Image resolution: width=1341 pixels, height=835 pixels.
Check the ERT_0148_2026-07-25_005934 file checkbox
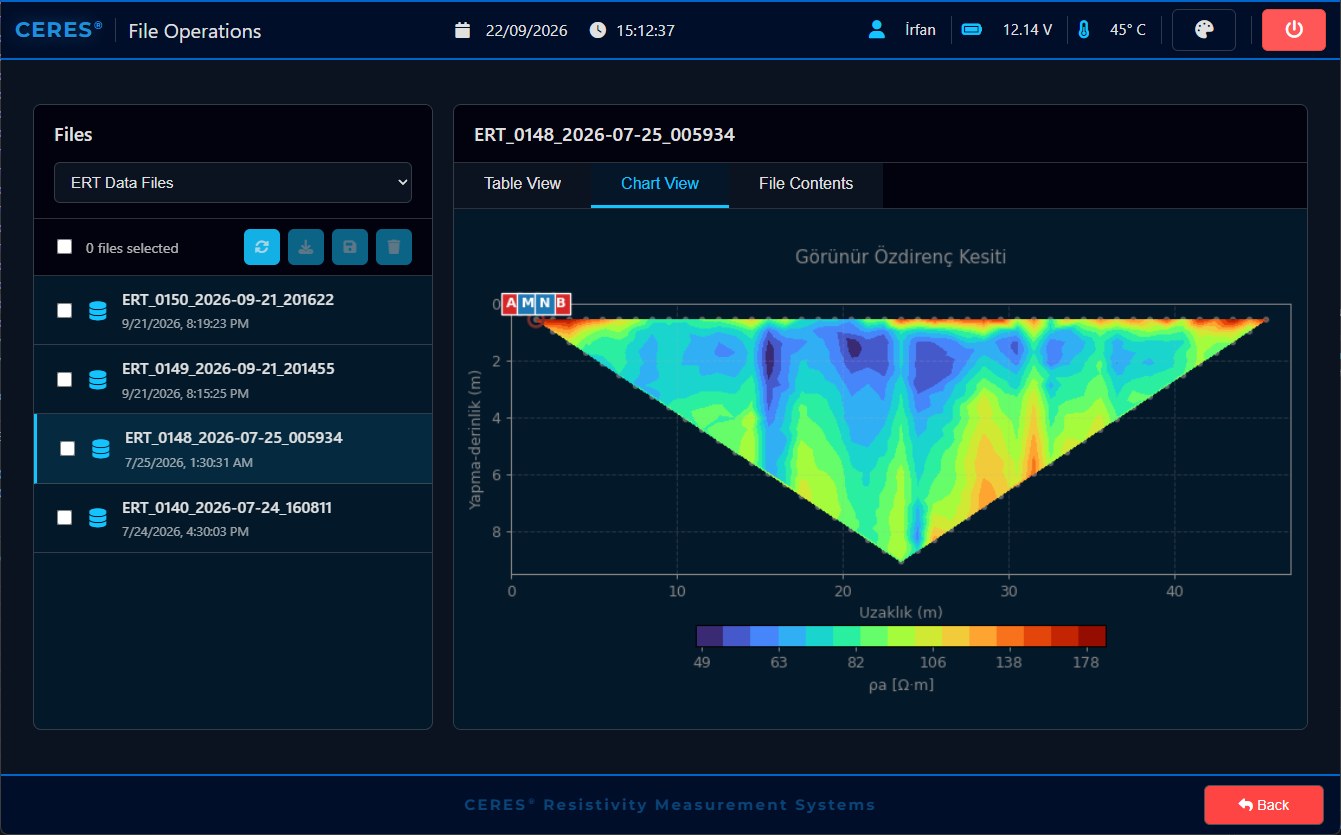click(67, 449)
